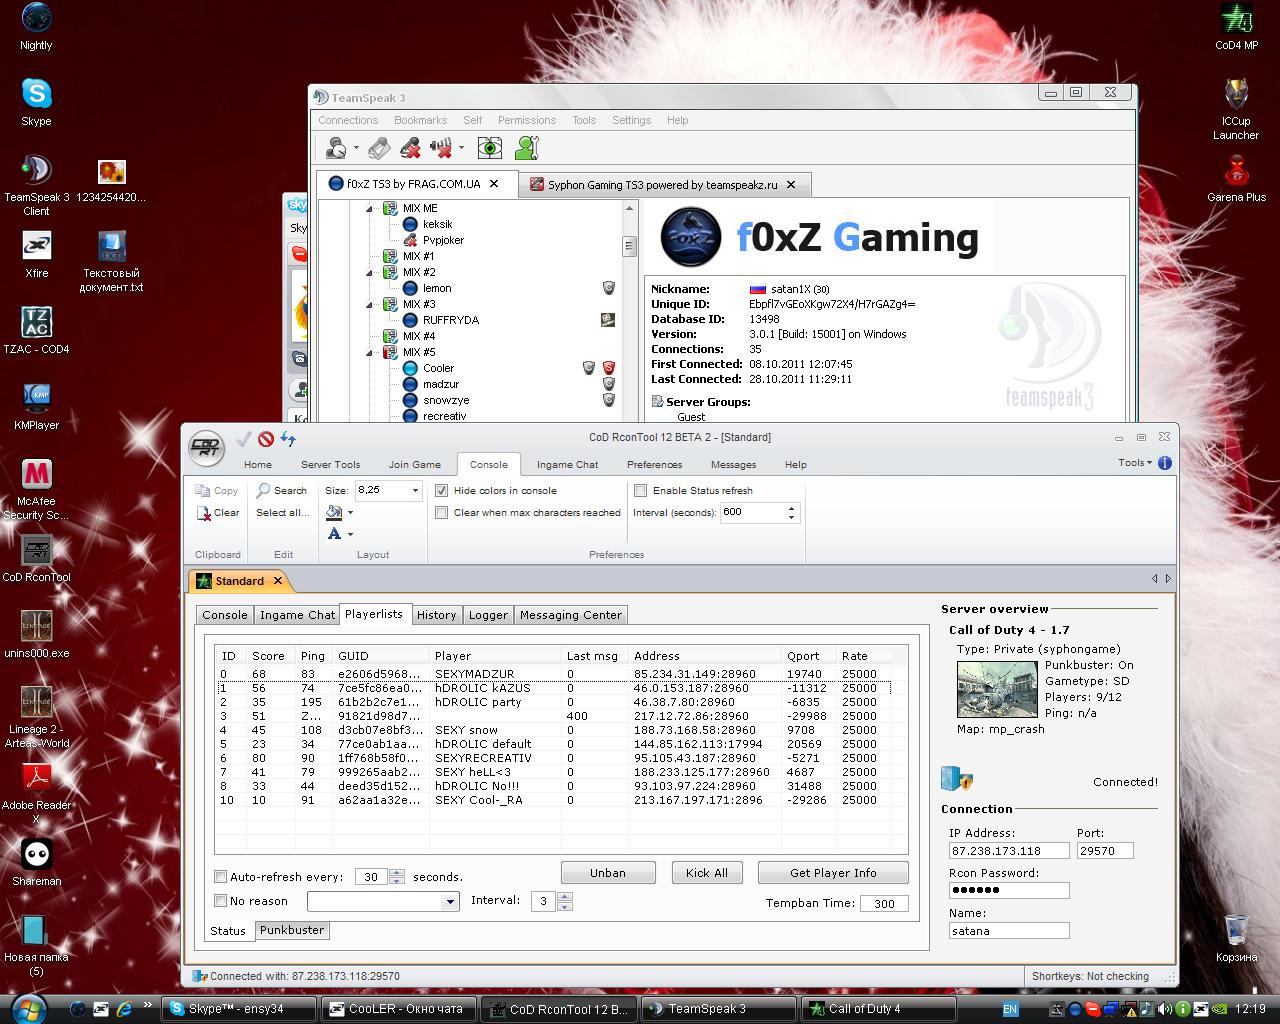Switch to the History tab

(x=436, y=615)
